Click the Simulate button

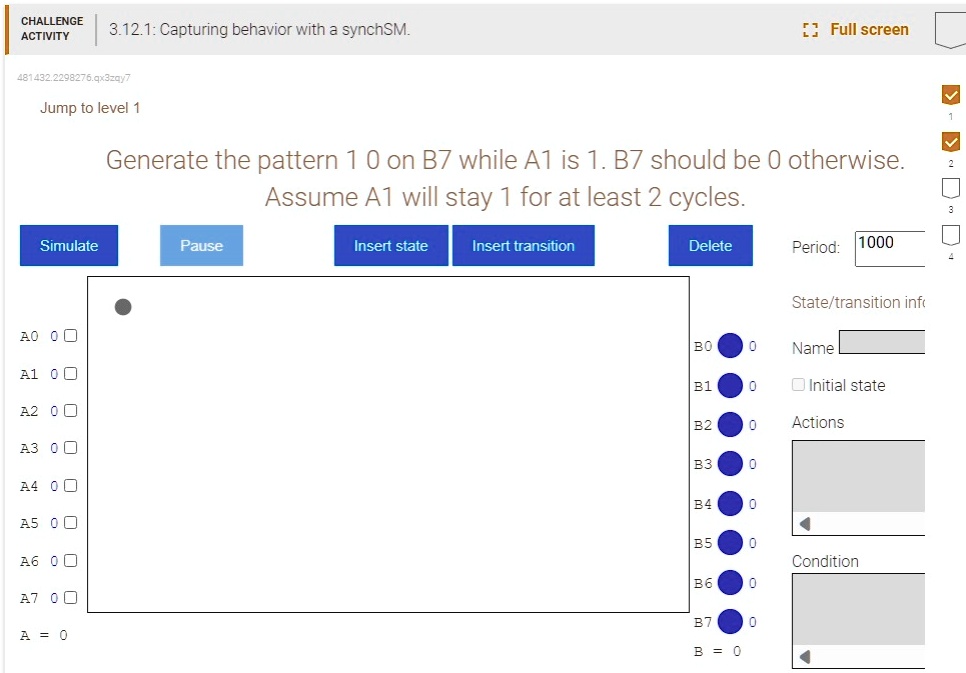[x=68, y=245]
